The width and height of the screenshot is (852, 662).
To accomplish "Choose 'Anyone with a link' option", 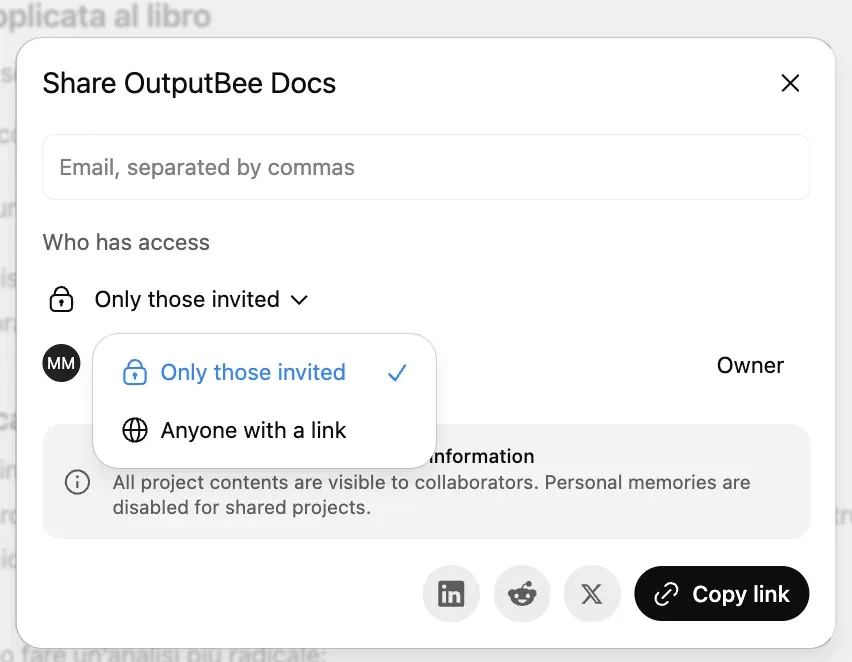I will coord(265,430).
